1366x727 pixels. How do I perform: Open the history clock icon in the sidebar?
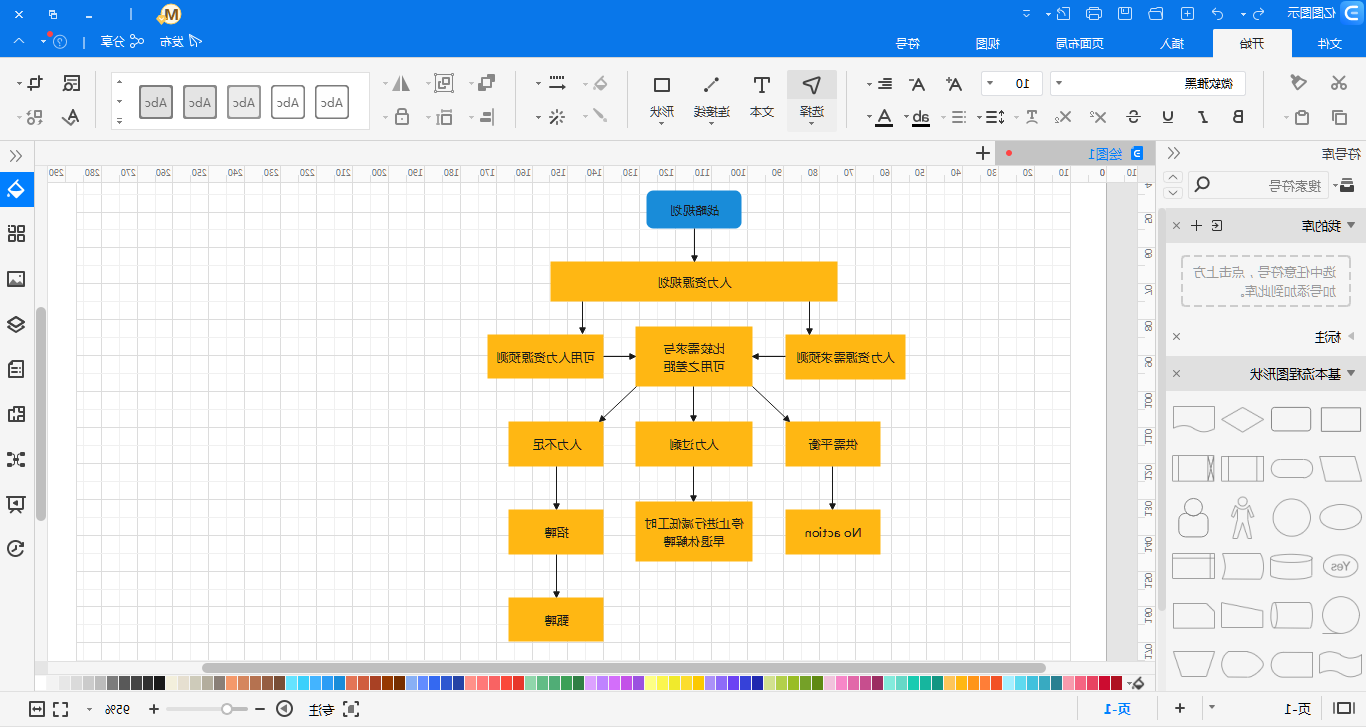coord(16,548)
